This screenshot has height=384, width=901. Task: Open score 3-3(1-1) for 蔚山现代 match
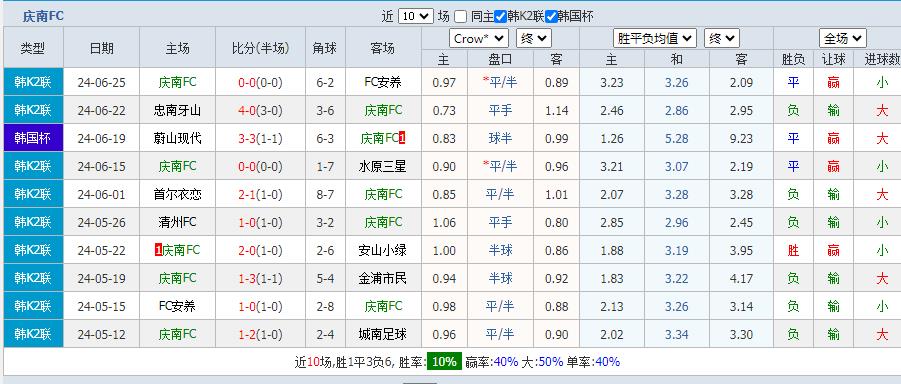[x=260, y=139]
